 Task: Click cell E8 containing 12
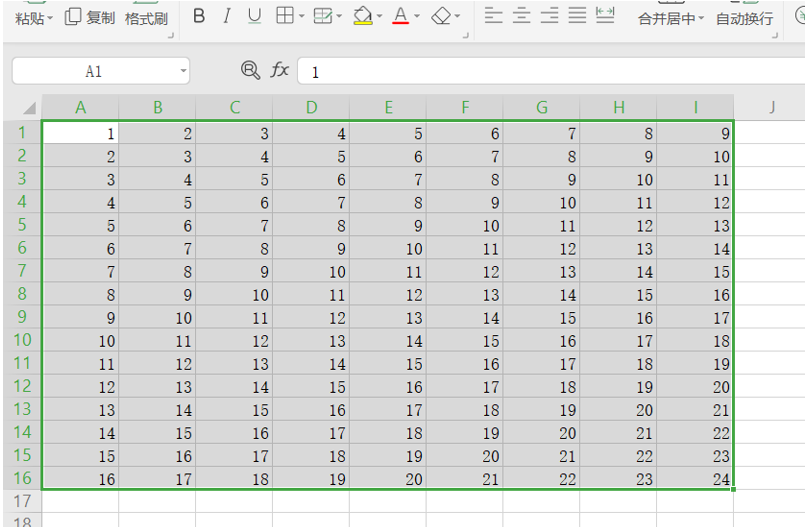click(388, 294)
